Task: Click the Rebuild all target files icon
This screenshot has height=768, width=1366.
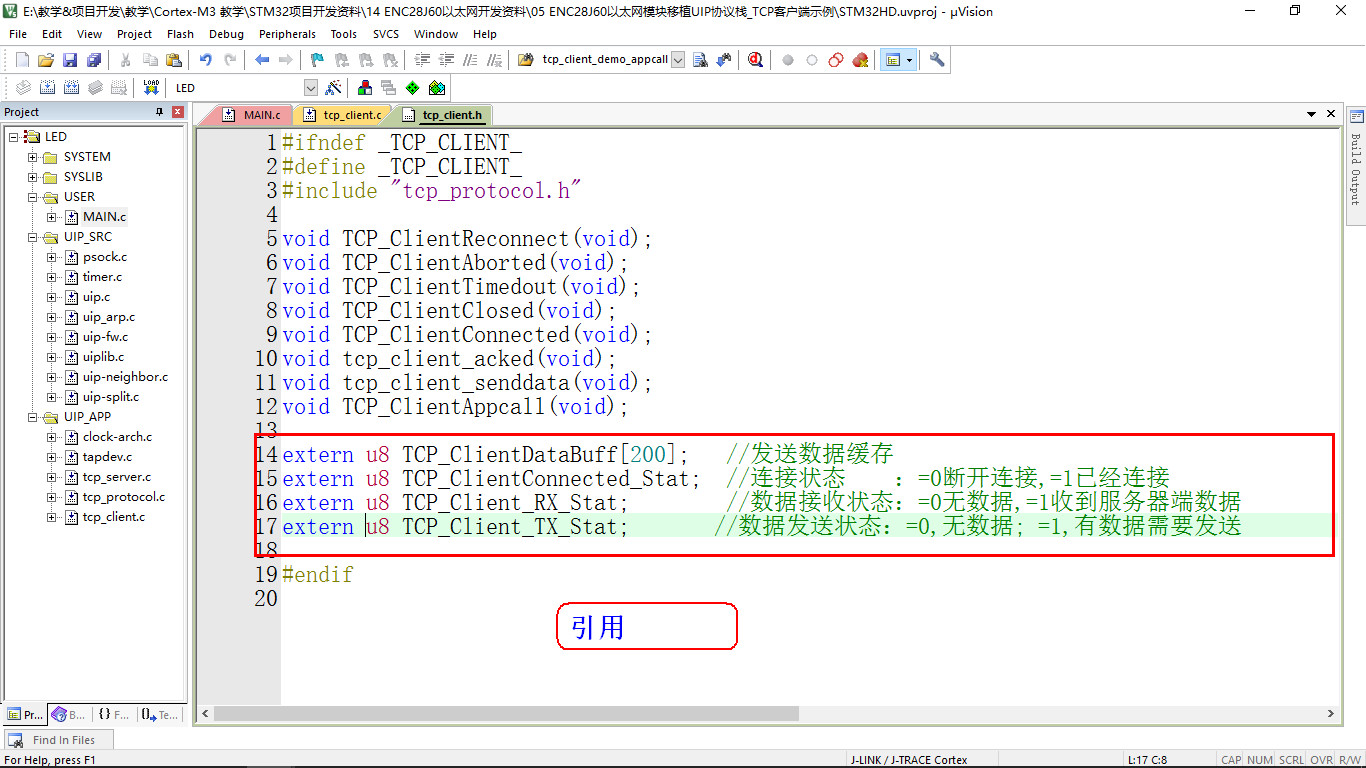Action: tap(72, 88)
